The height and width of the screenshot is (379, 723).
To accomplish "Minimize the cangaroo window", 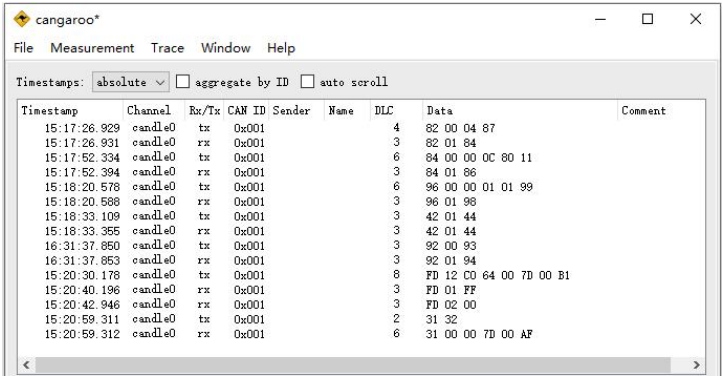I will click(600, 19).
